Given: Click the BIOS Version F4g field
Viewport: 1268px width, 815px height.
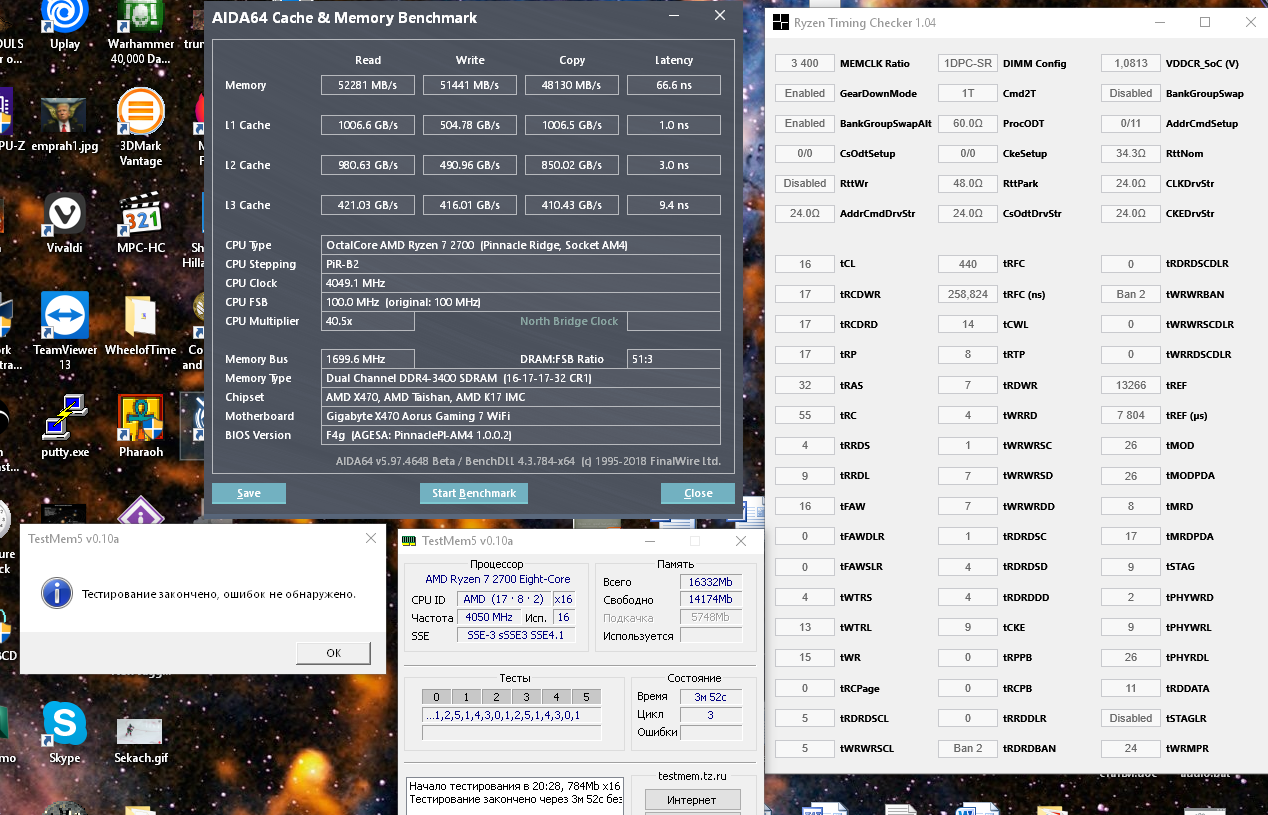Looking at the screenshot, I should coord(521,435).
